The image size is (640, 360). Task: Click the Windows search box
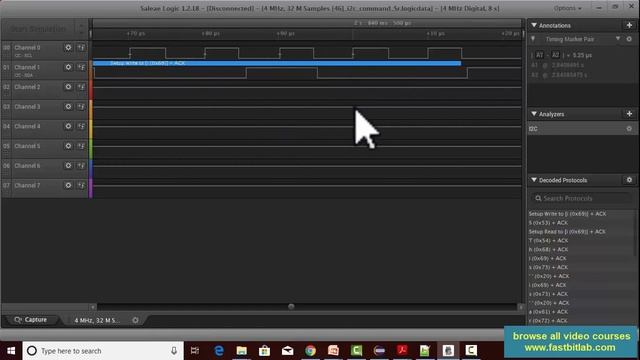(103, 351)
